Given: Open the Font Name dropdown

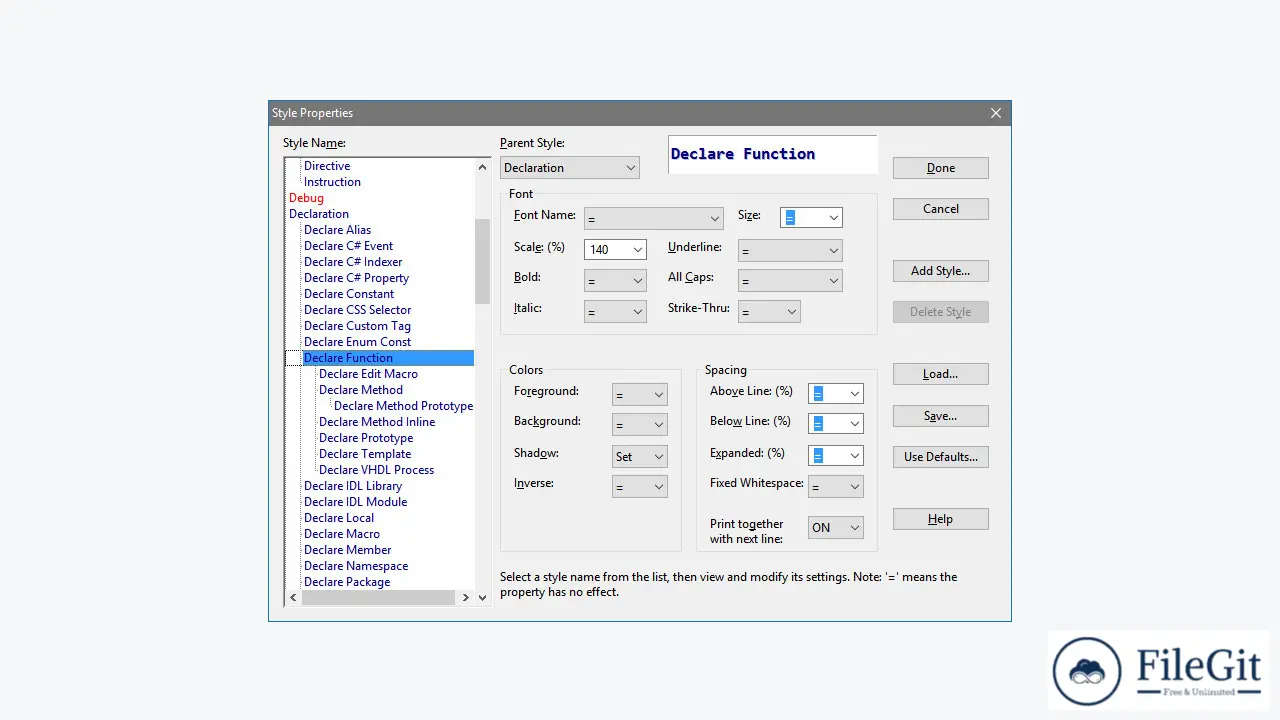Looking at the screenshot, I should coord(653,218).
